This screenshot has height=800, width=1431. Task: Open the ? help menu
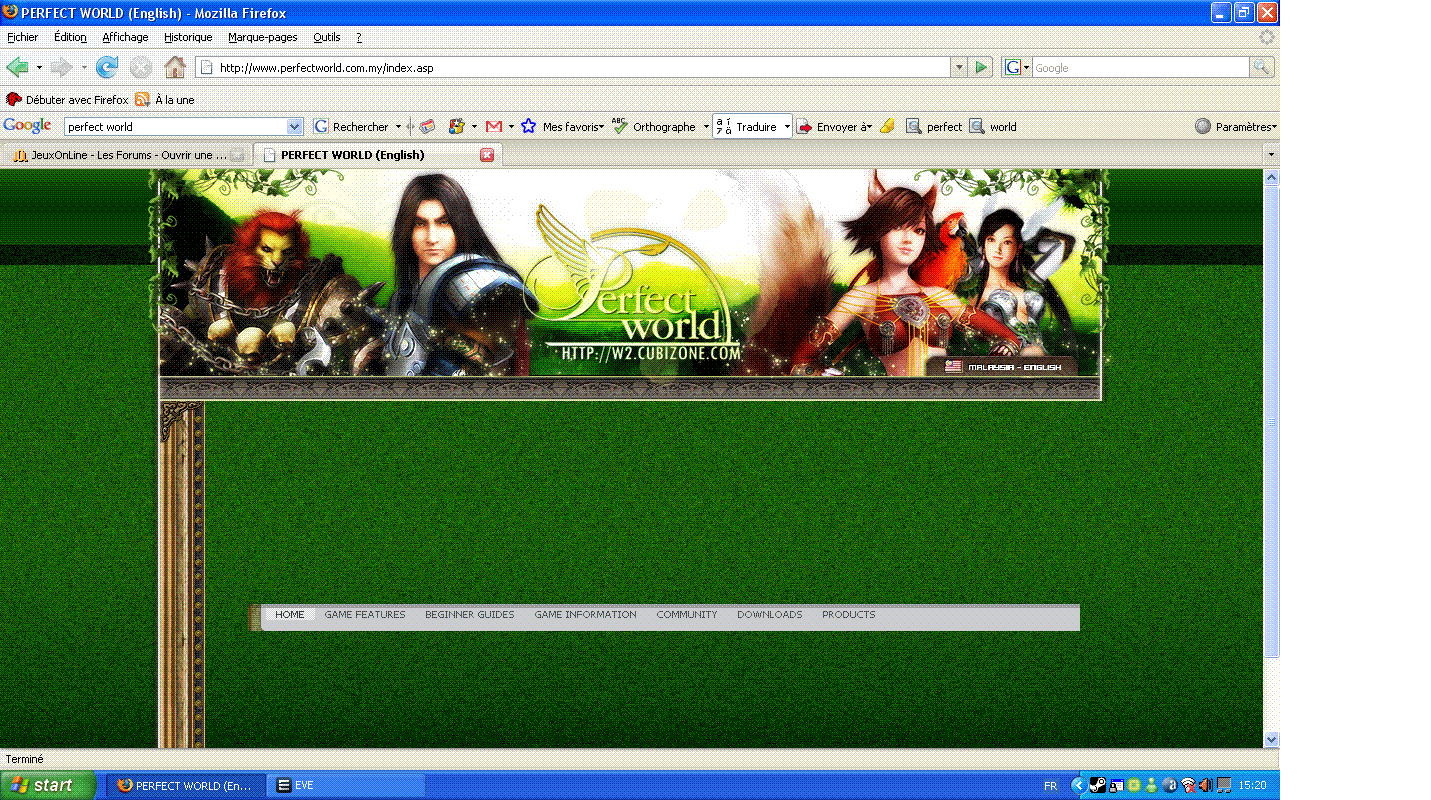(359, 37)
